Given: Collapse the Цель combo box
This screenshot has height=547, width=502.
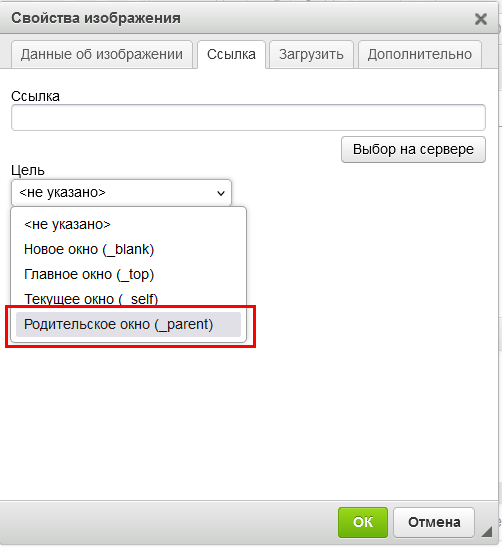Looking at the screenshot, I should point(121,193).
